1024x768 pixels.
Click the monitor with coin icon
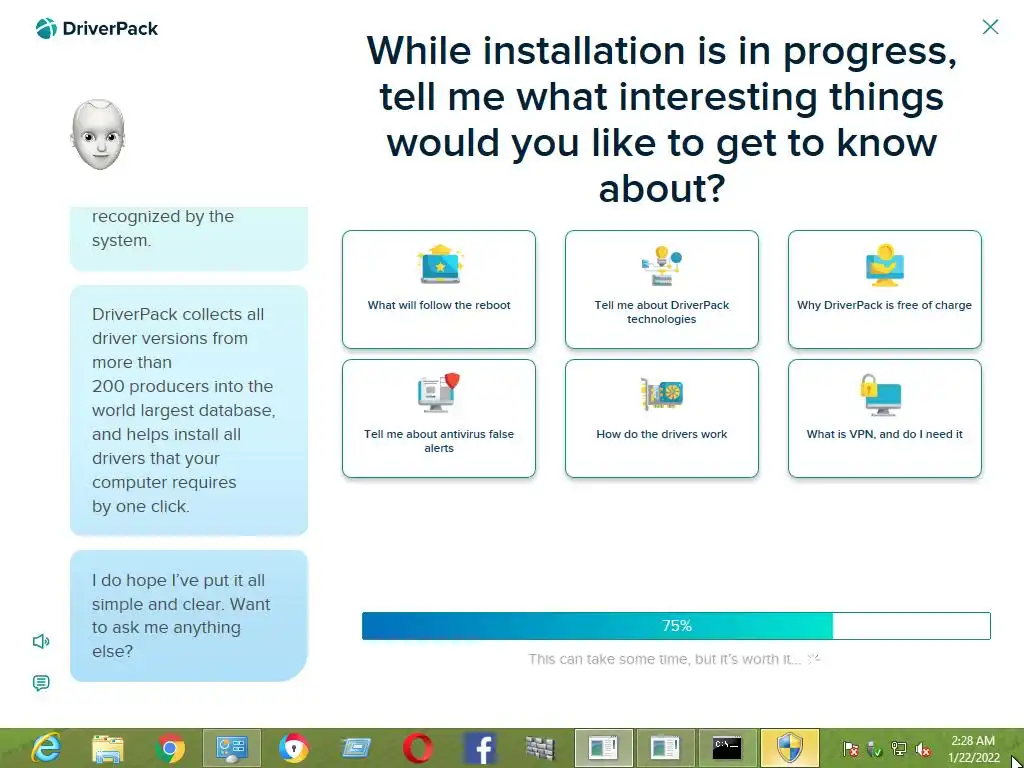click(x=885, y=265)
